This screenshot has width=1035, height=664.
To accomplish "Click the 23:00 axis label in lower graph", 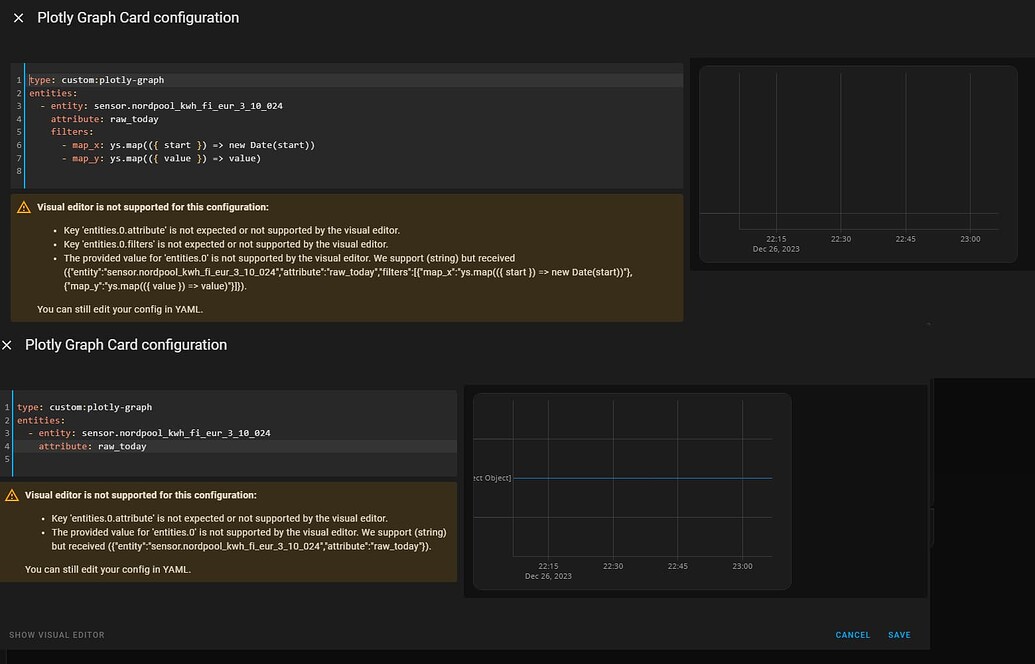I will [742, 566].
